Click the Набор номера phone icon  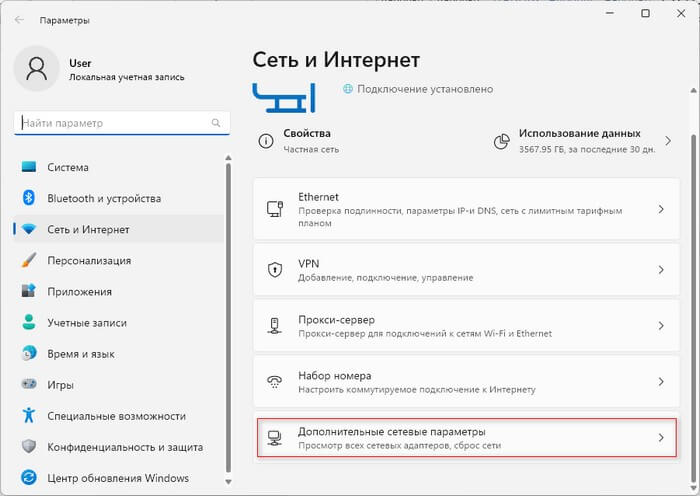click(275, 381)
